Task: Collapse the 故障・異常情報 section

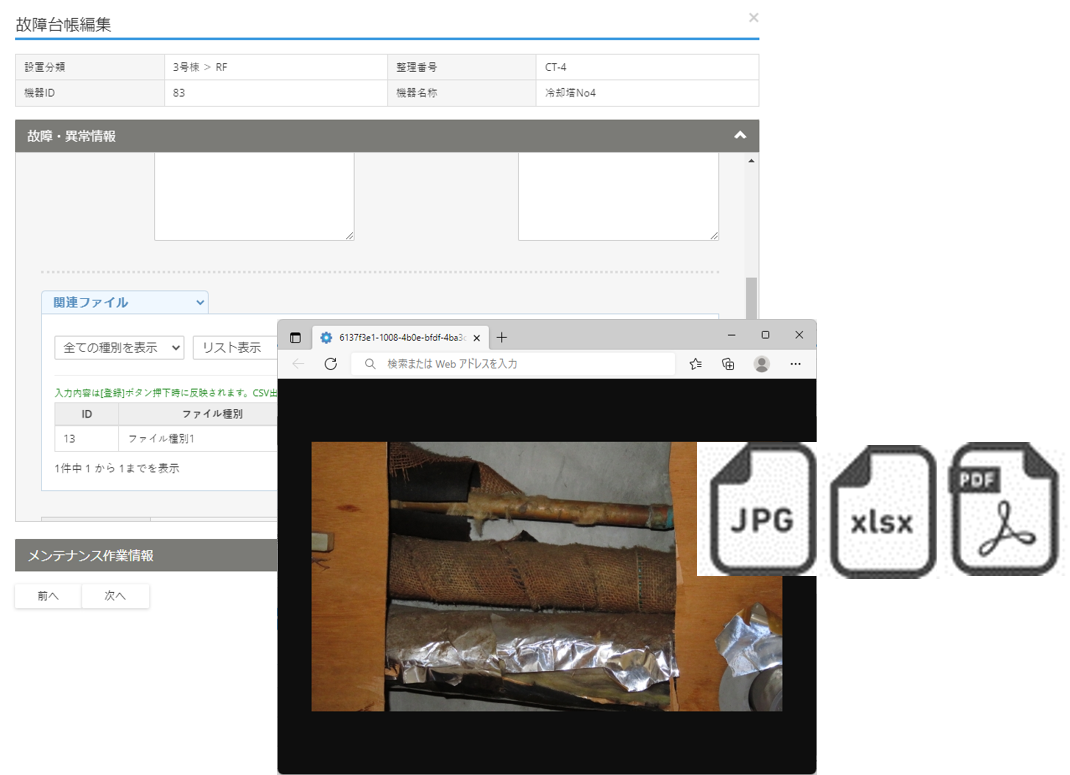Action: [739, 136]
